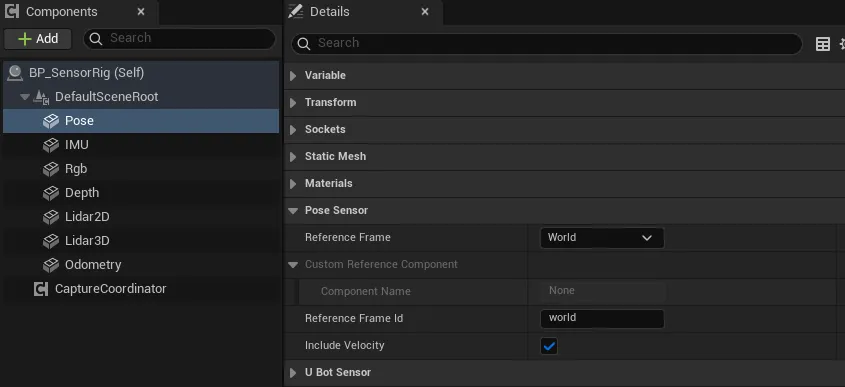
Task: Select the Lidar2D component label
Action: pos(87,217)
